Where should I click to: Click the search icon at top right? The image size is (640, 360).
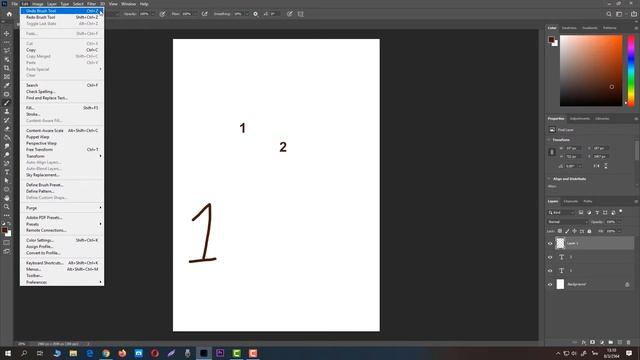click(609, 14)
